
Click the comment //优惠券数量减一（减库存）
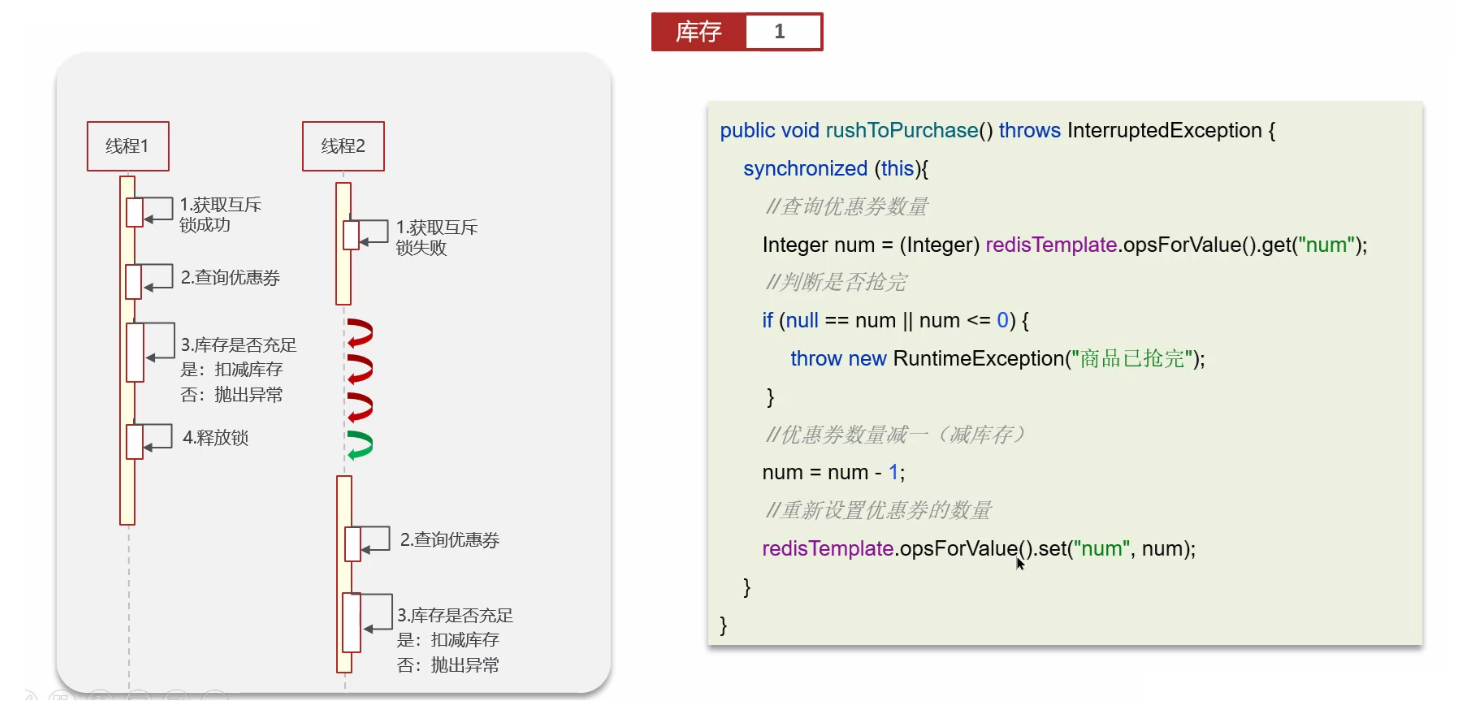(896, 435)
